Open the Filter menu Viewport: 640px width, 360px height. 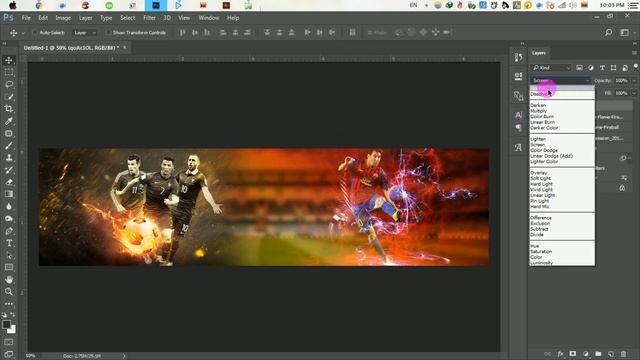(x=149, y=18)
